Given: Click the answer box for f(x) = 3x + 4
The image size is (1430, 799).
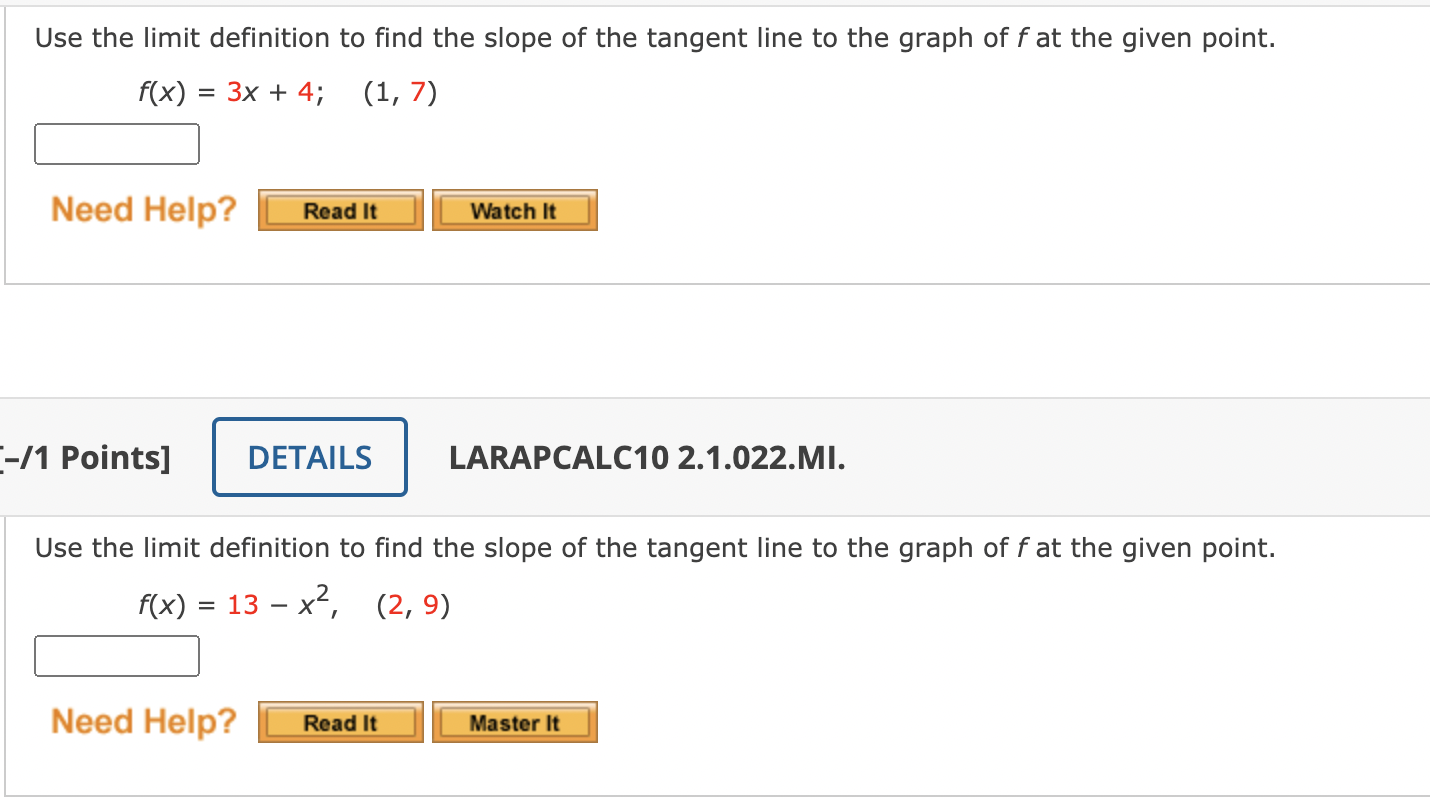Looking at the screenshot, I should click(116, 143).
